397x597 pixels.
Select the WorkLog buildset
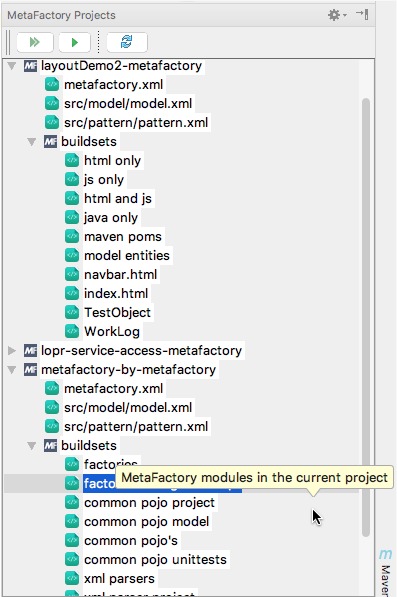pos(112,332)
